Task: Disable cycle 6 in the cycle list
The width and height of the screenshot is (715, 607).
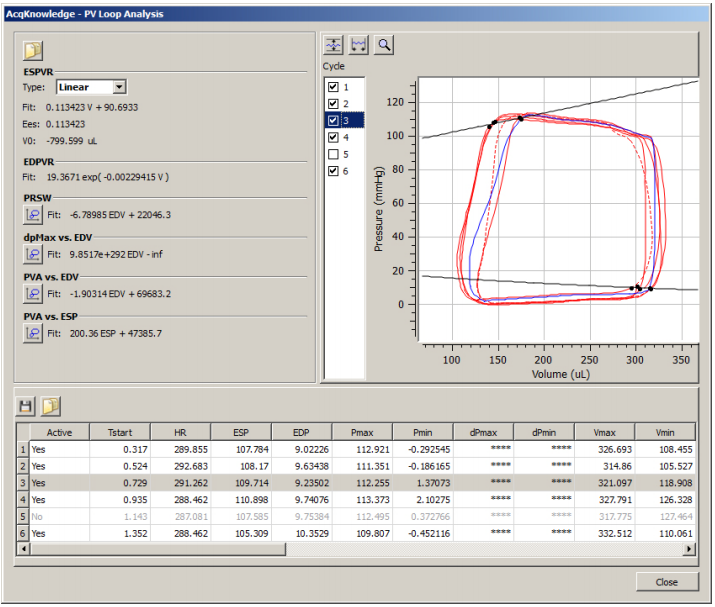Action: tap(334, 172)
